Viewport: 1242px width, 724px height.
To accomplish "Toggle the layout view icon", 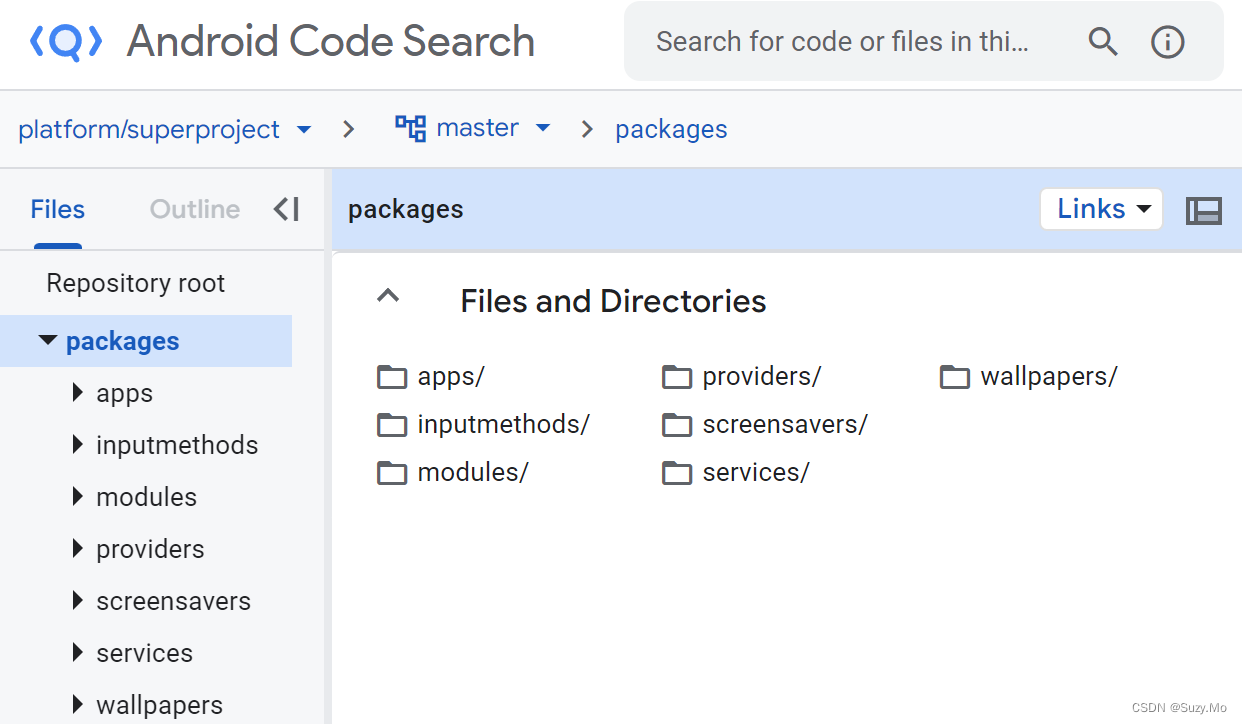I will click(1204, 210).
